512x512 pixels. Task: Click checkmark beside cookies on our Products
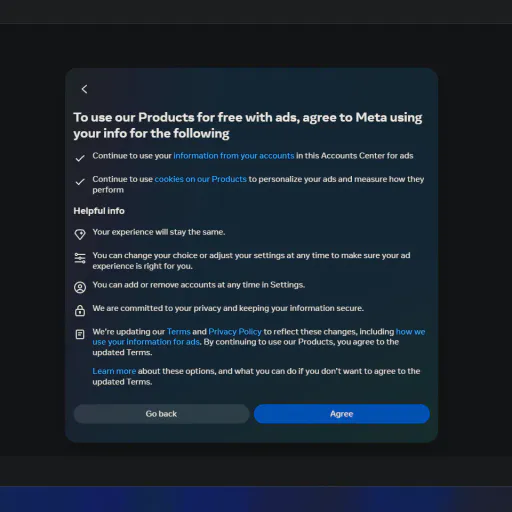click(x=80, y=182)
